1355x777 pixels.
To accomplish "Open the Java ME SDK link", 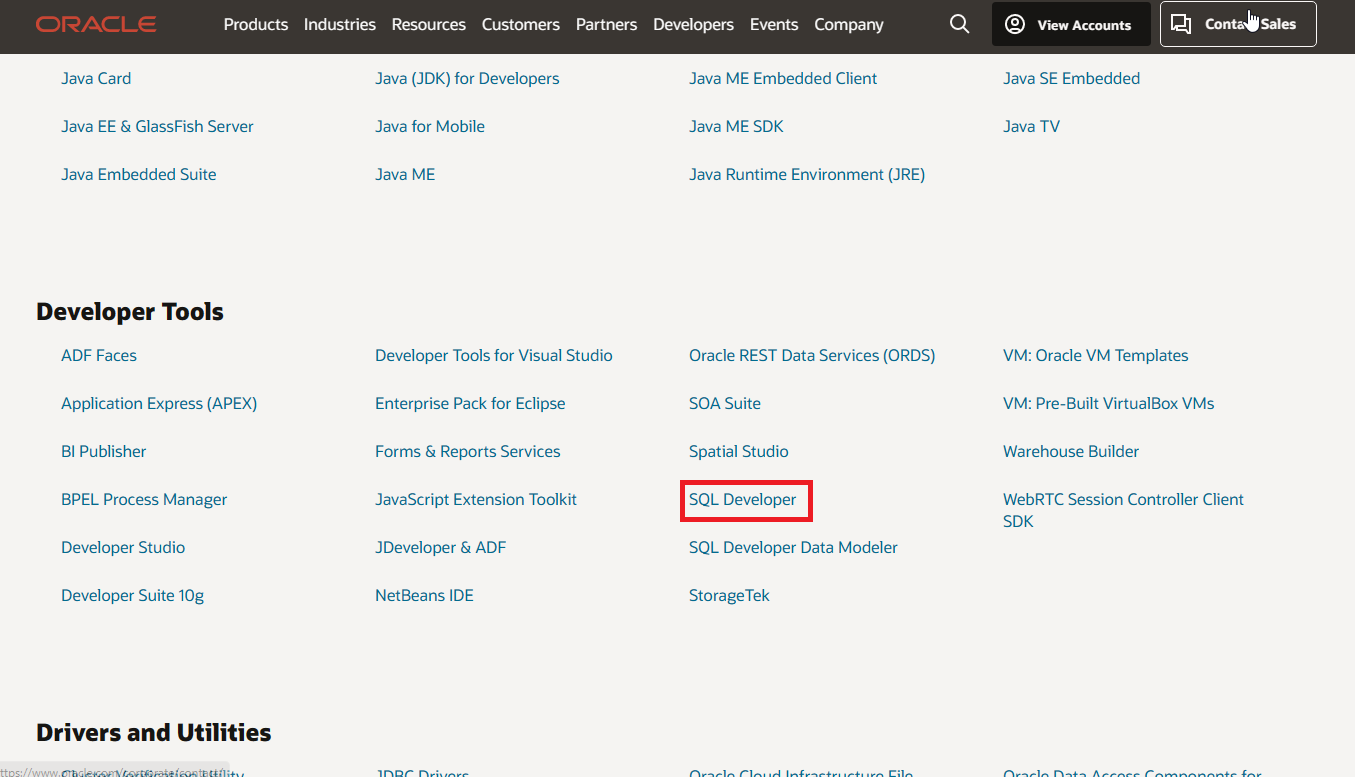I will [736, 126].
